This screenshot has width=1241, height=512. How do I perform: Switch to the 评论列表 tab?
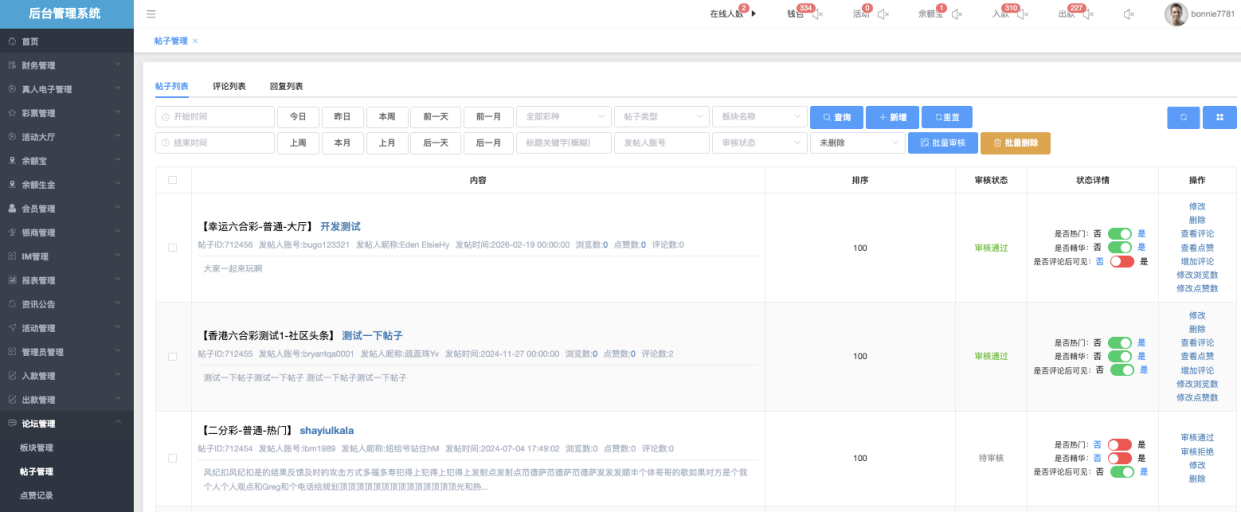click(229, 87)
